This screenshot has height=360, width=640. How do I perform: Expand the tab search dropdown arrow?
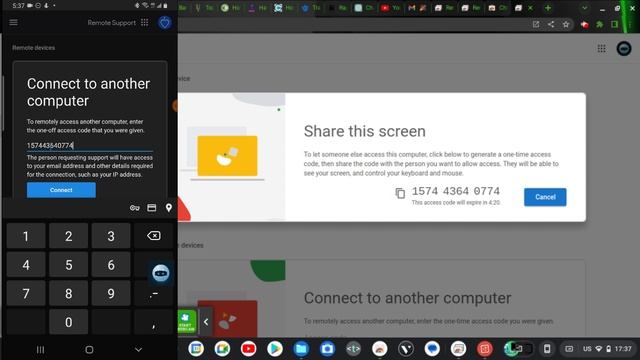[584, 8]
